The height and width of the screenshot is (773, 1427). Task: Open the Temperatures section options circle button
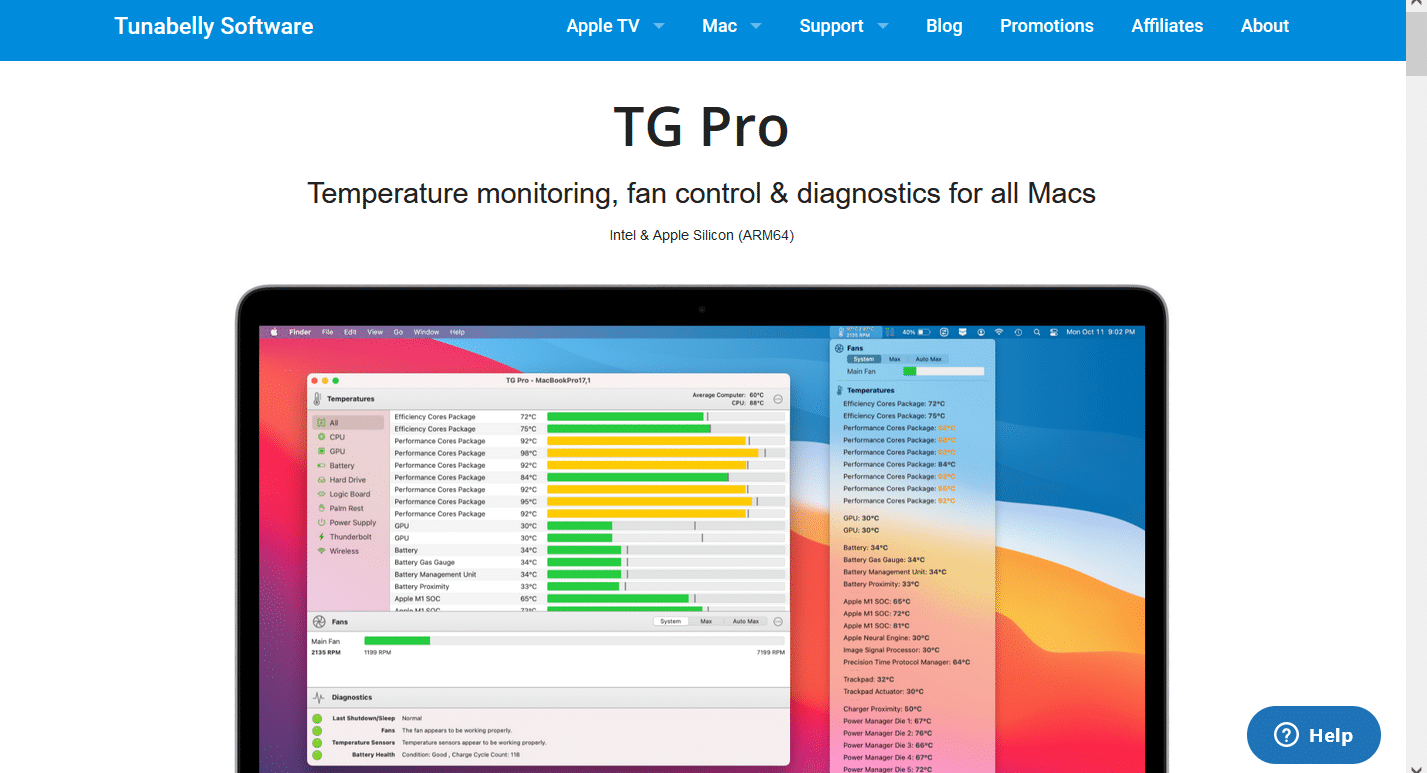point(778,399)
